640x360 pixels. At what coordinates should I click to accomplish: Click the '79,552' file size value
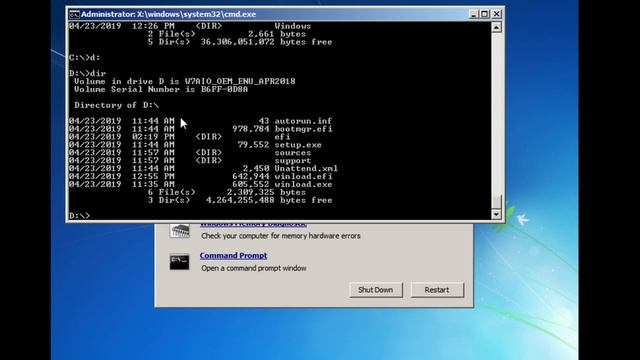[253, 145]
